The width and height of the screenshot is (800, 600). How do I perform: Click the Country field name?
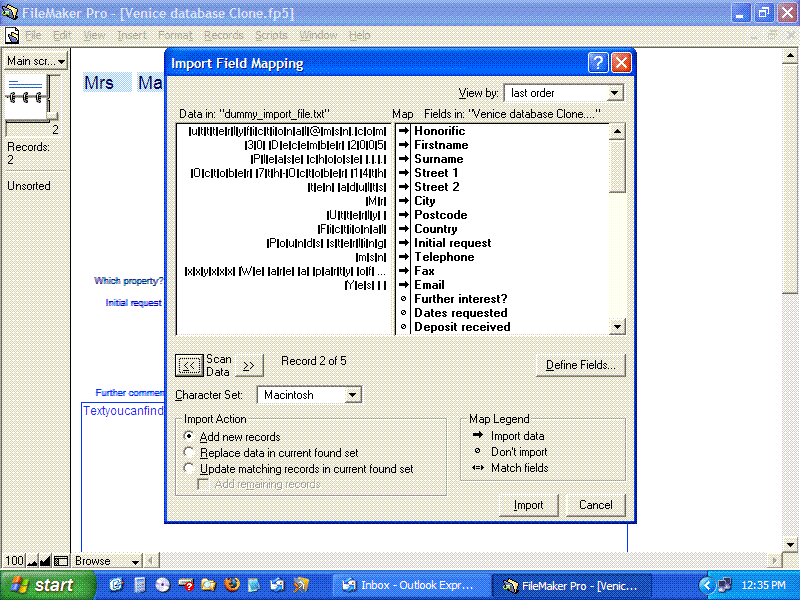click(436, 229)
